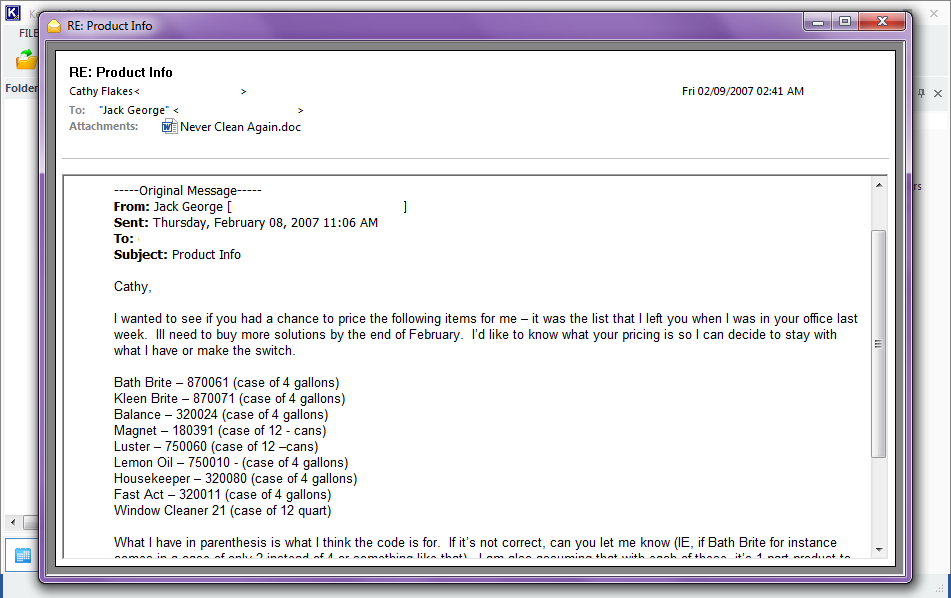The width and height of the screenshot is (951, 598).
Task: Open the FILE menu in background window
Action: pyautogui.click(x=29, y=33)
